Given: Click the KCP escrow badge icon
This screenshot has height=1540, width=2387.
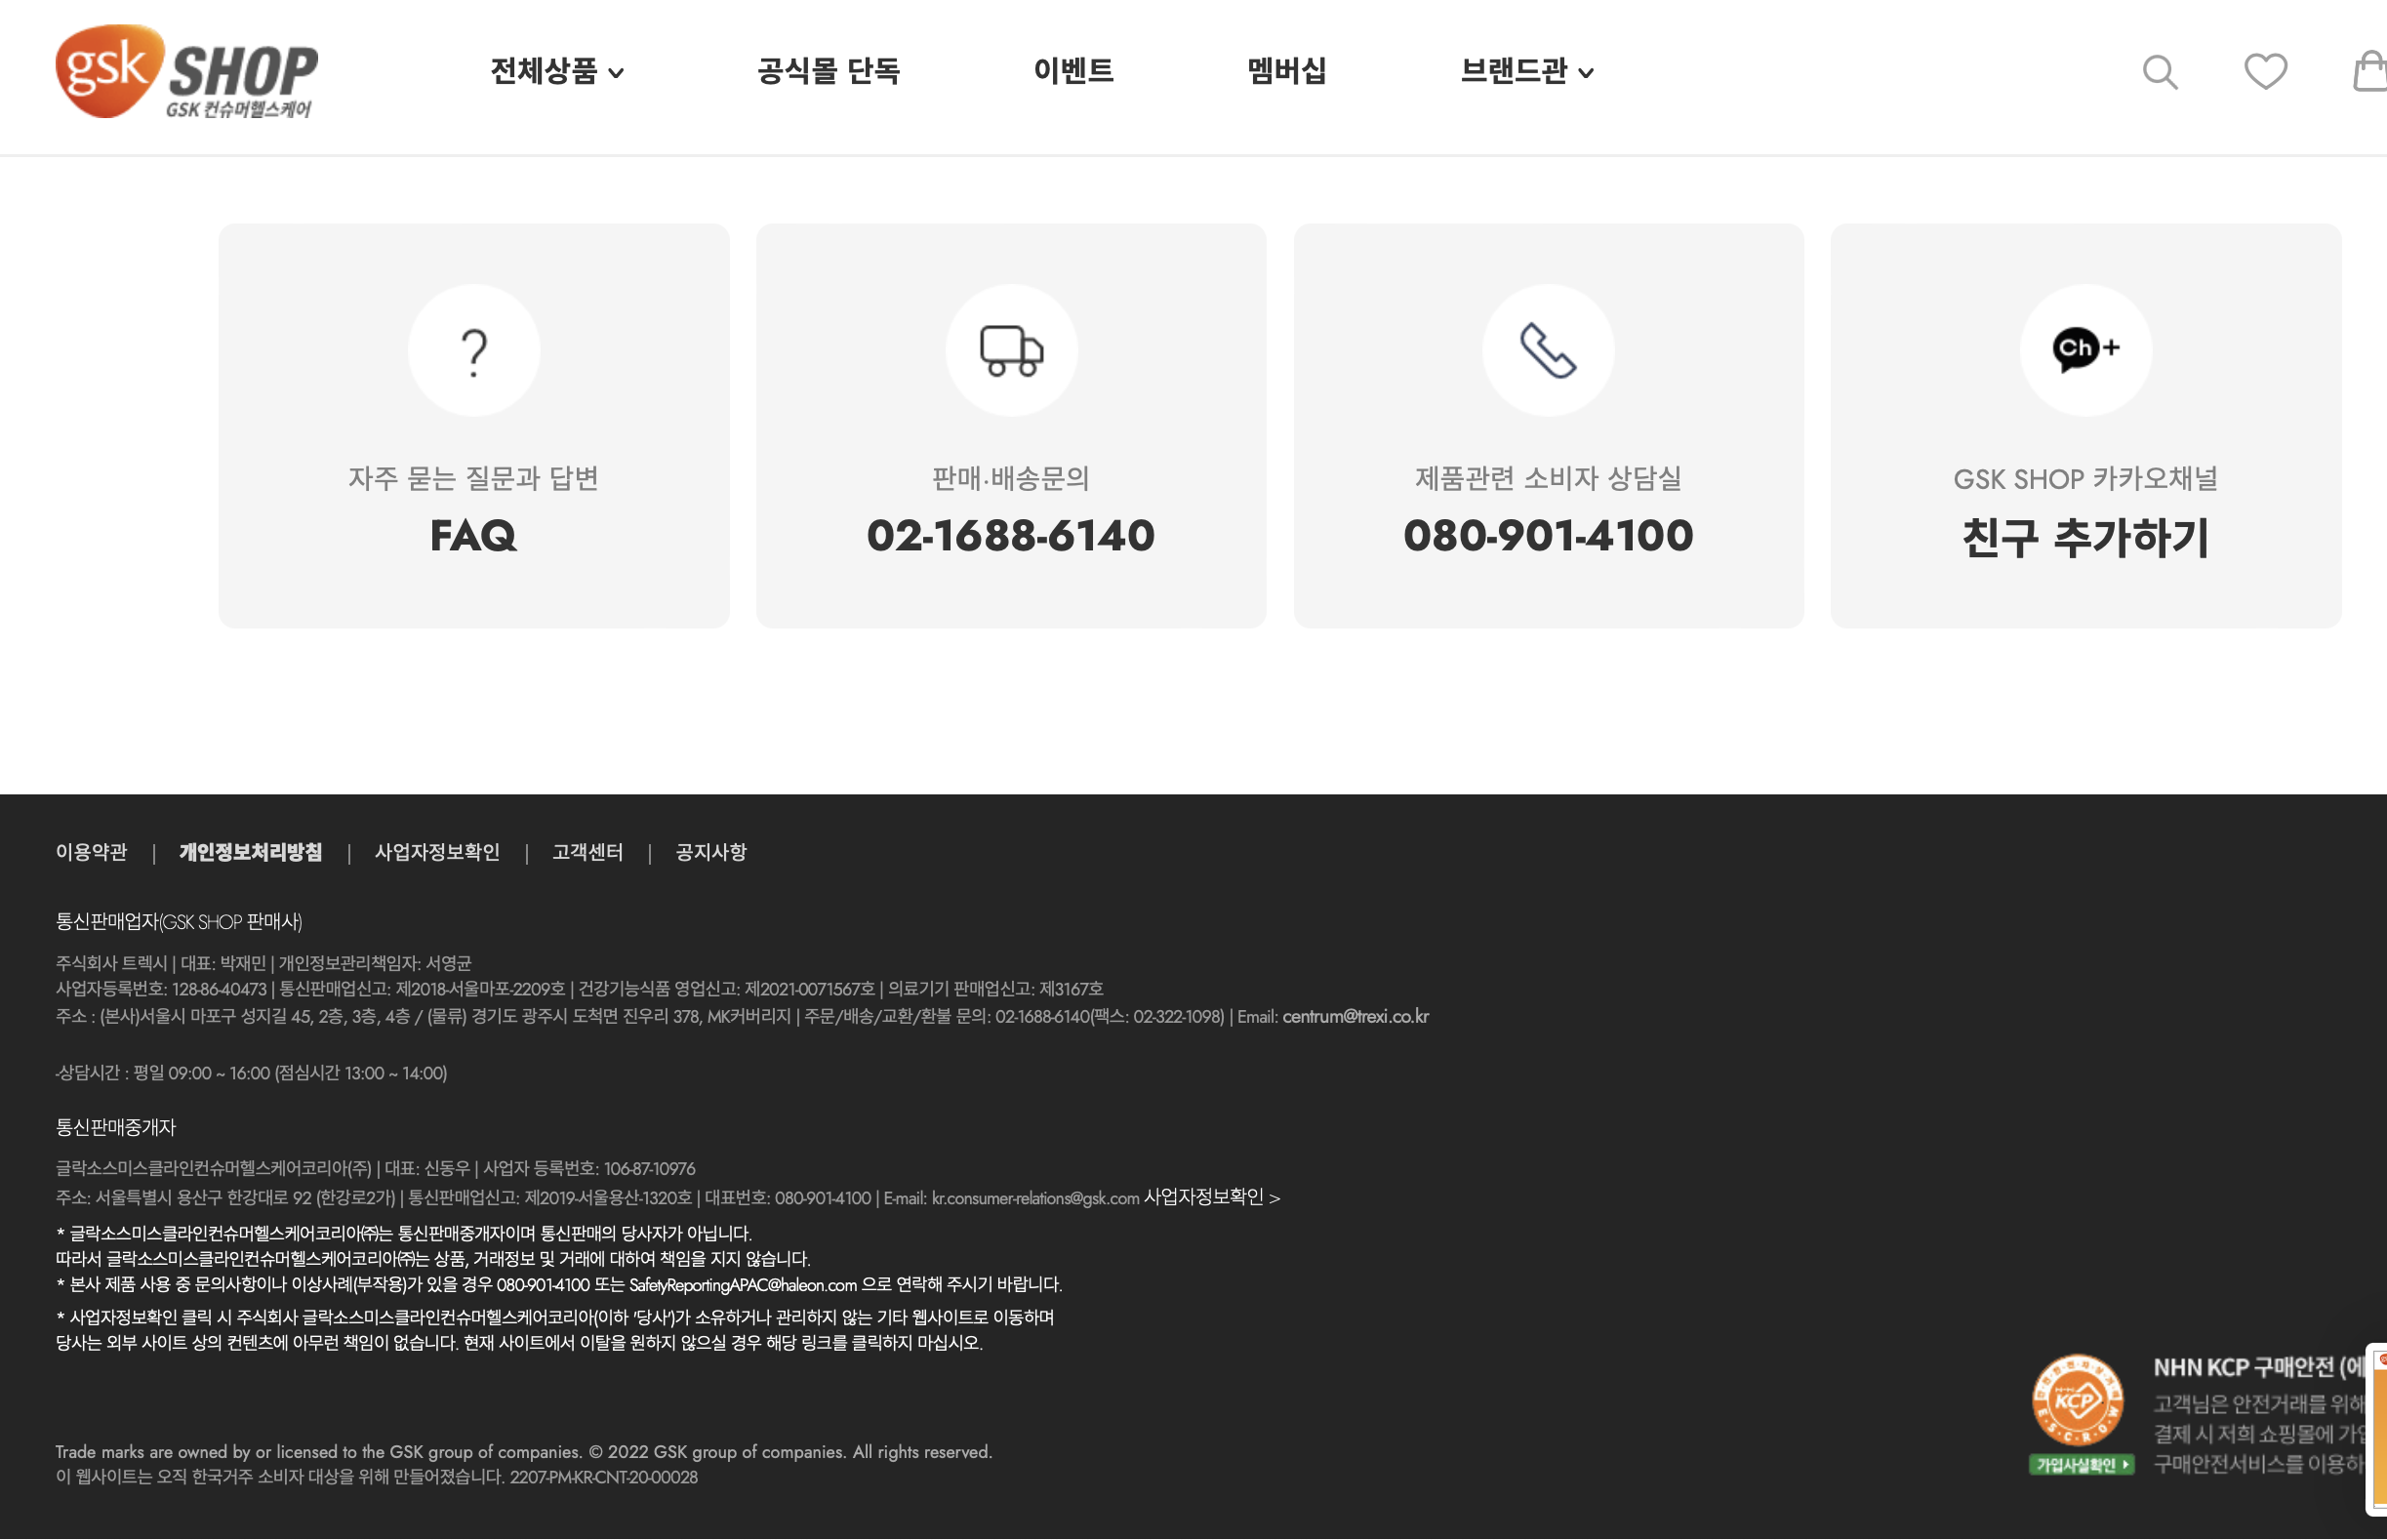Looking at the screenshot, I should click(x=2077, y=1400).
